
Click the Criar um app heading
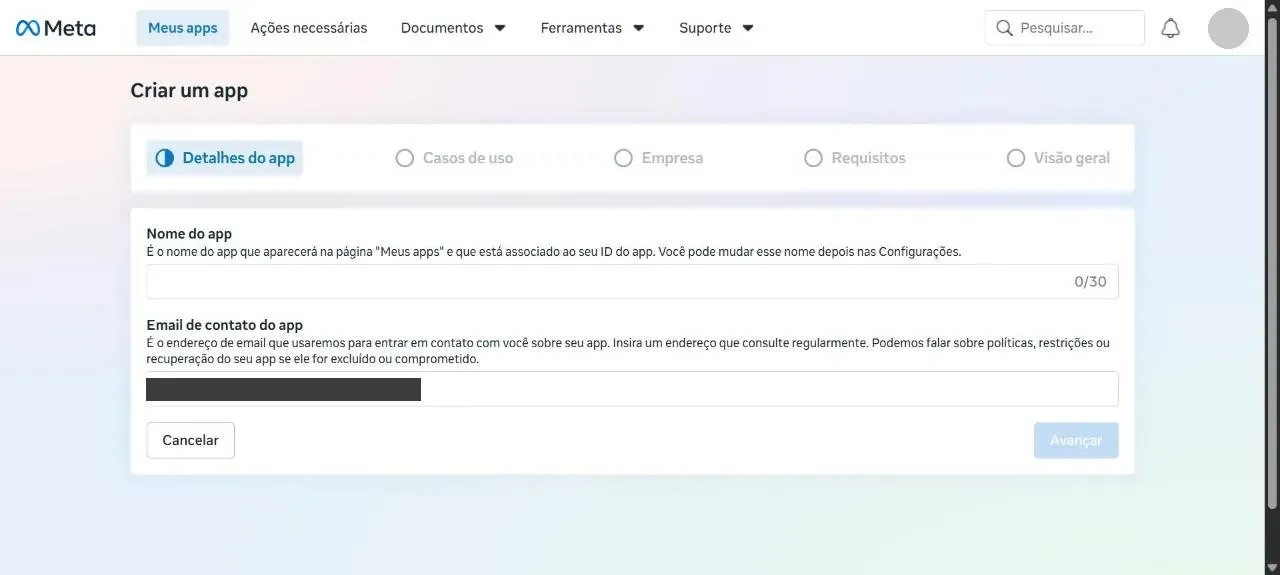pos(189,90)
